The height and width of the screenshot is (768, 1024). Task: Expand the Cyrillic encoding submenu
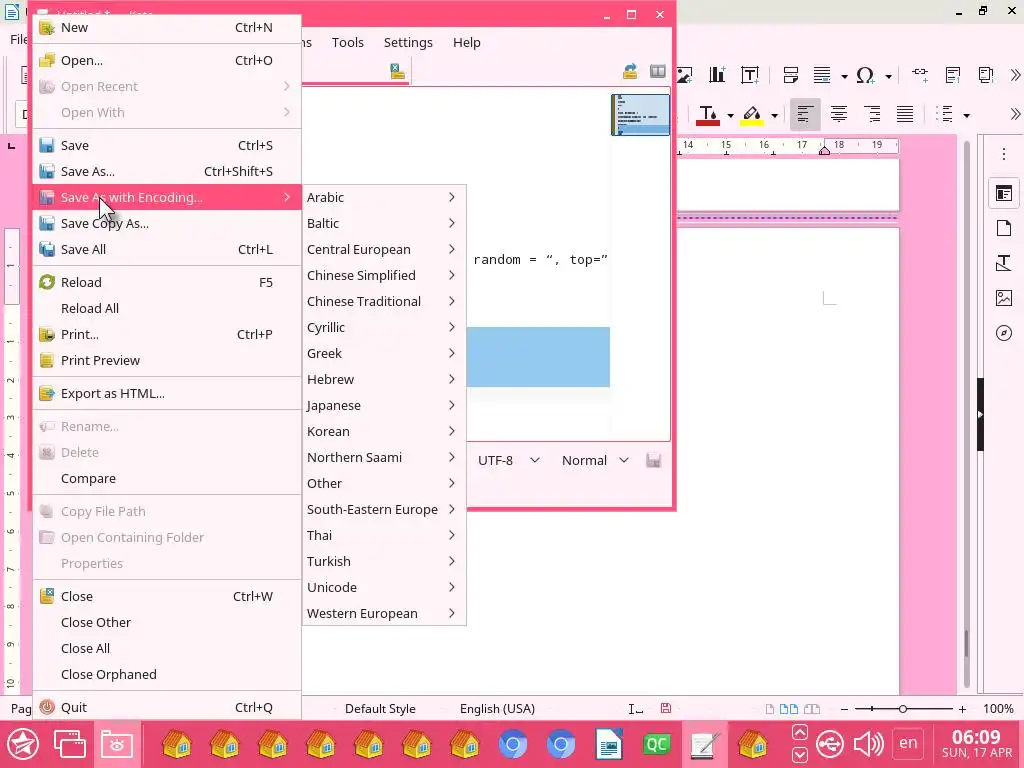(383, 327)
